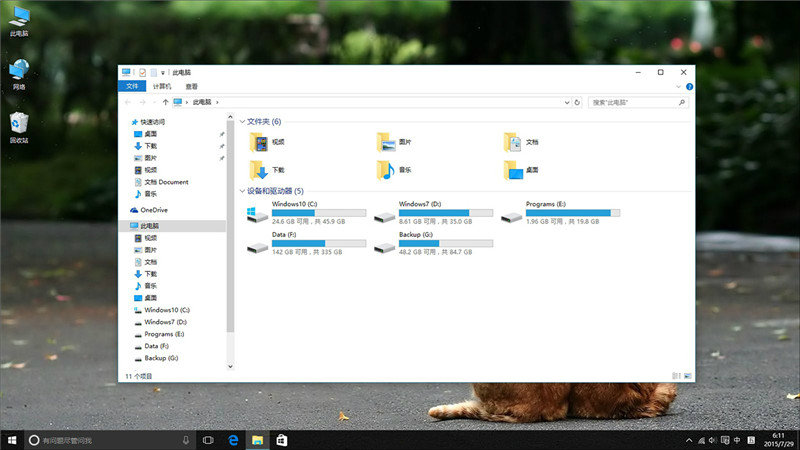Open the 视频 (Videos) folder icon

pos(259,142)
